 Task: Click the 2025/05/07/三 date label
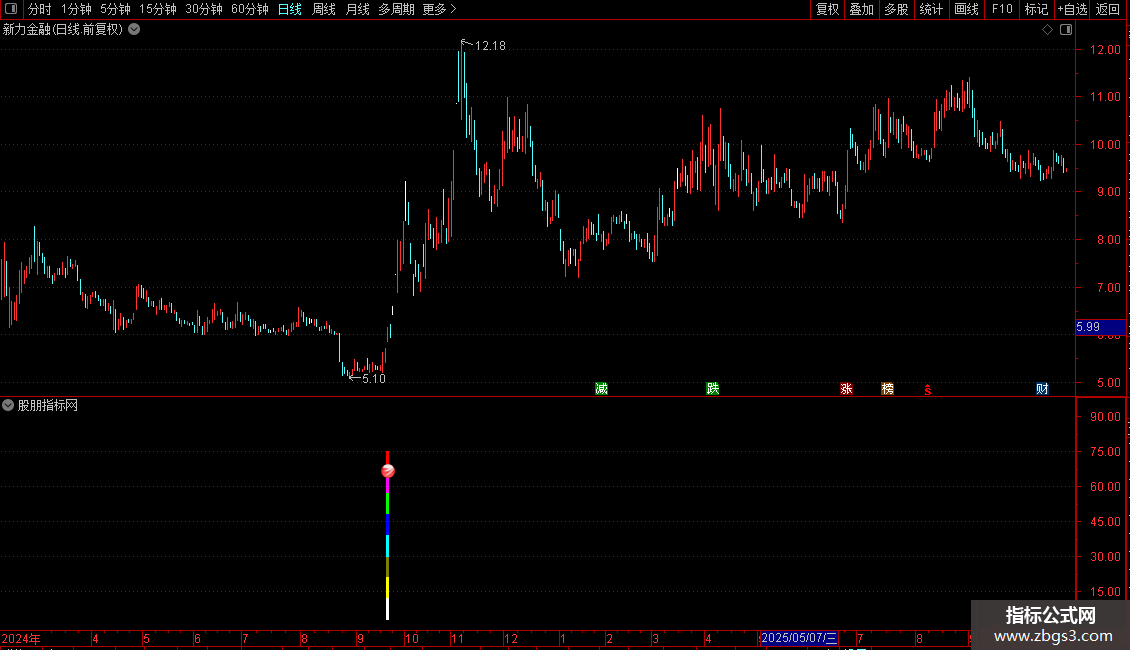[799, 638]
